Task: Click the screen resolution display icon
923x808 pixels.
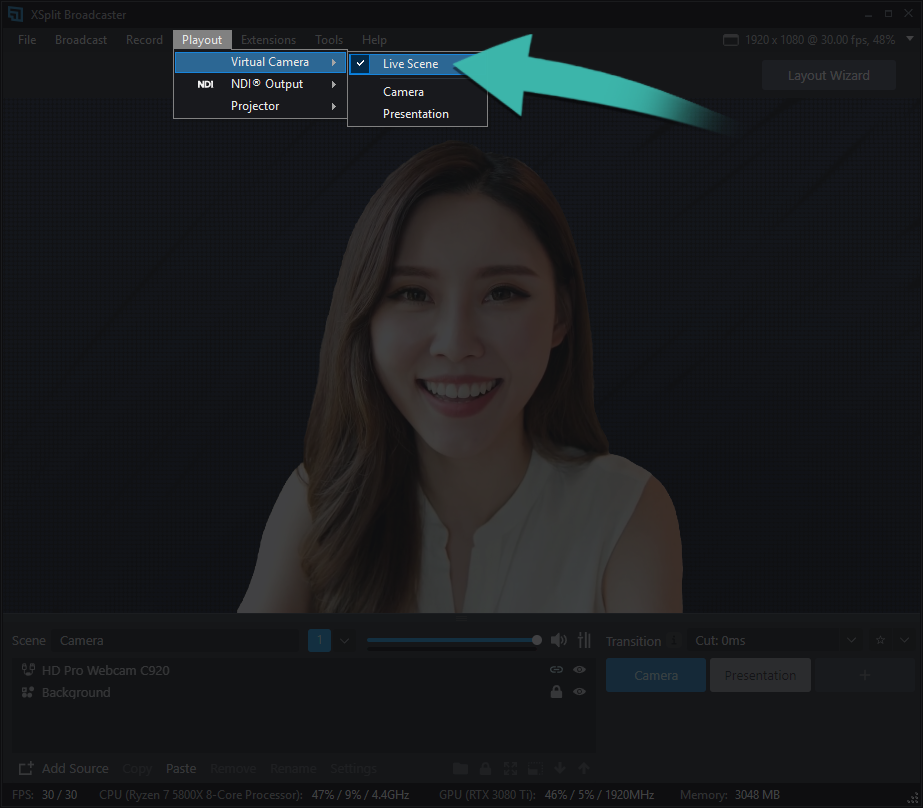Action: point(729,39)
